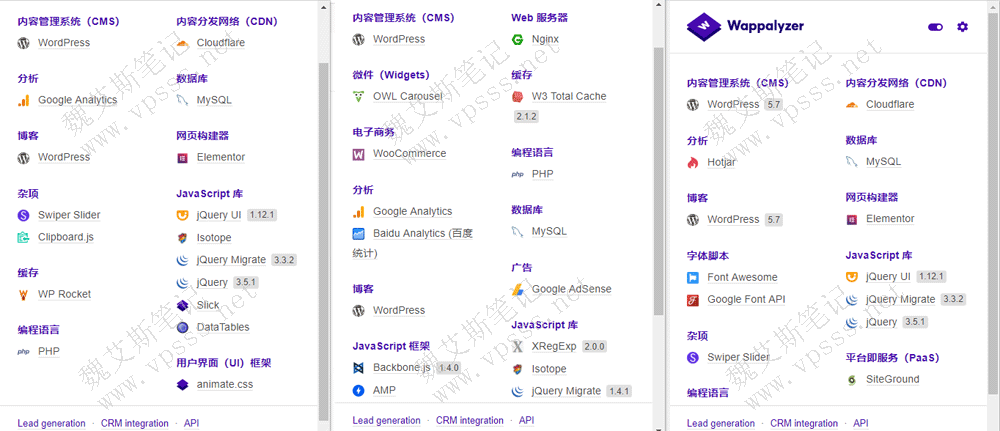Click the middle panel's vertical scrollbar
The image size is (1000, 431).
pos(658,180)
